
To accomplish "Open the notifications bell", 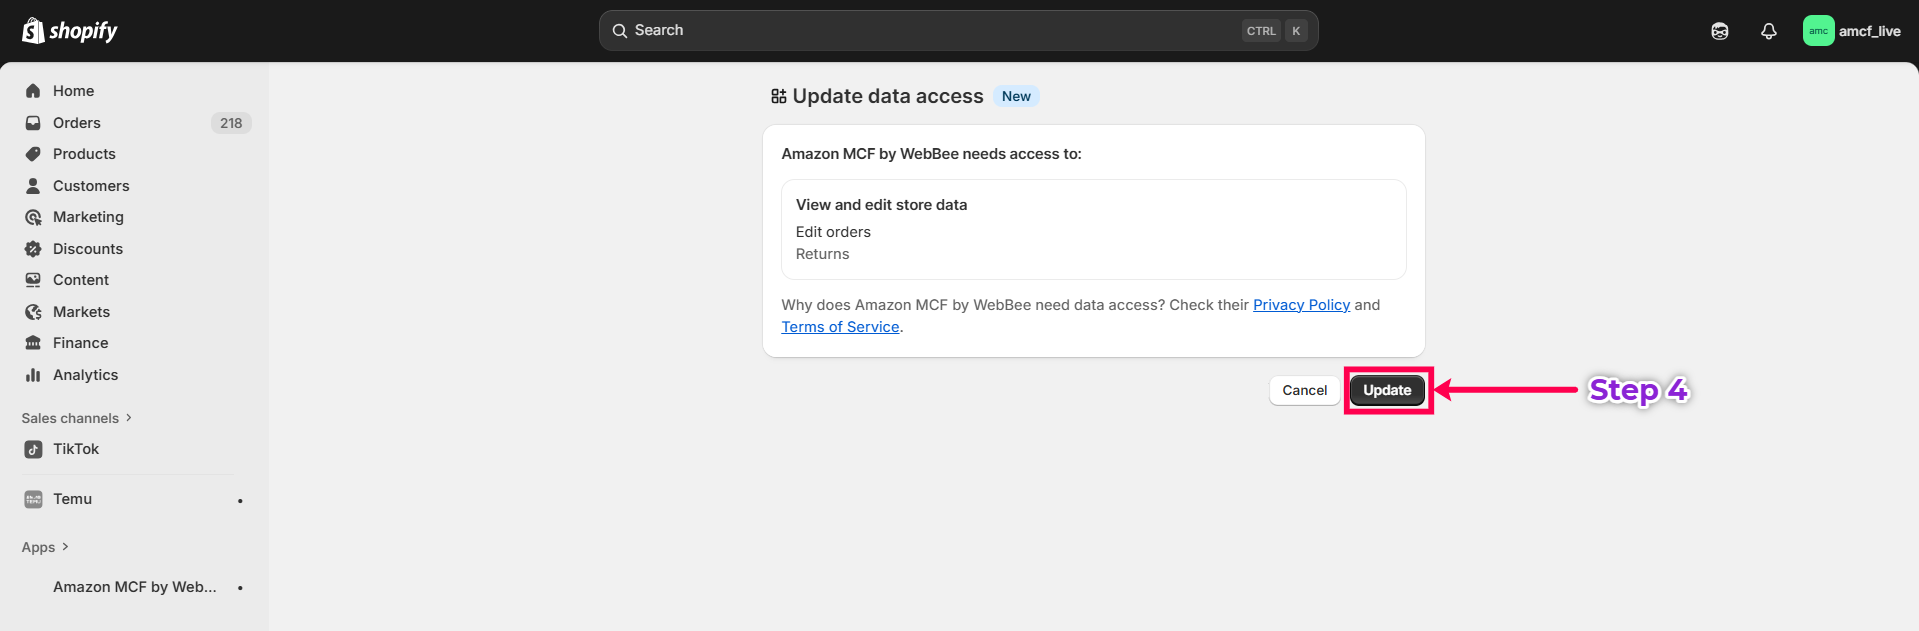I will 1768,31.
